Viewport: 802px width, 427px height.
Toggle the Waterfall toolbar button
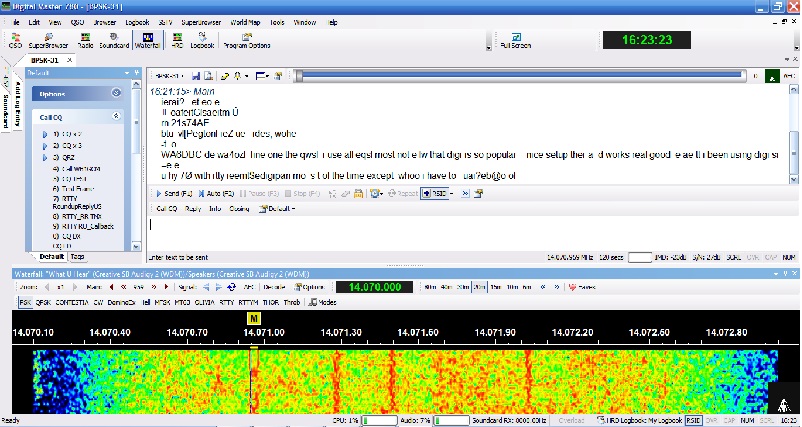pyautogui.click(x=147, y=40)
